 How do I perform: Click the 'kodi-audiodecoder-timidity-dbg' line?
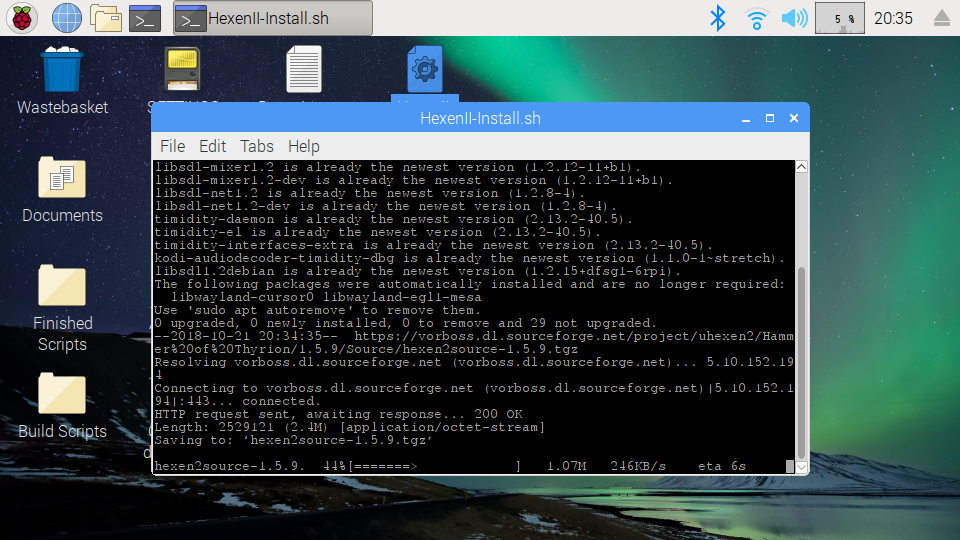pos(470,258)
